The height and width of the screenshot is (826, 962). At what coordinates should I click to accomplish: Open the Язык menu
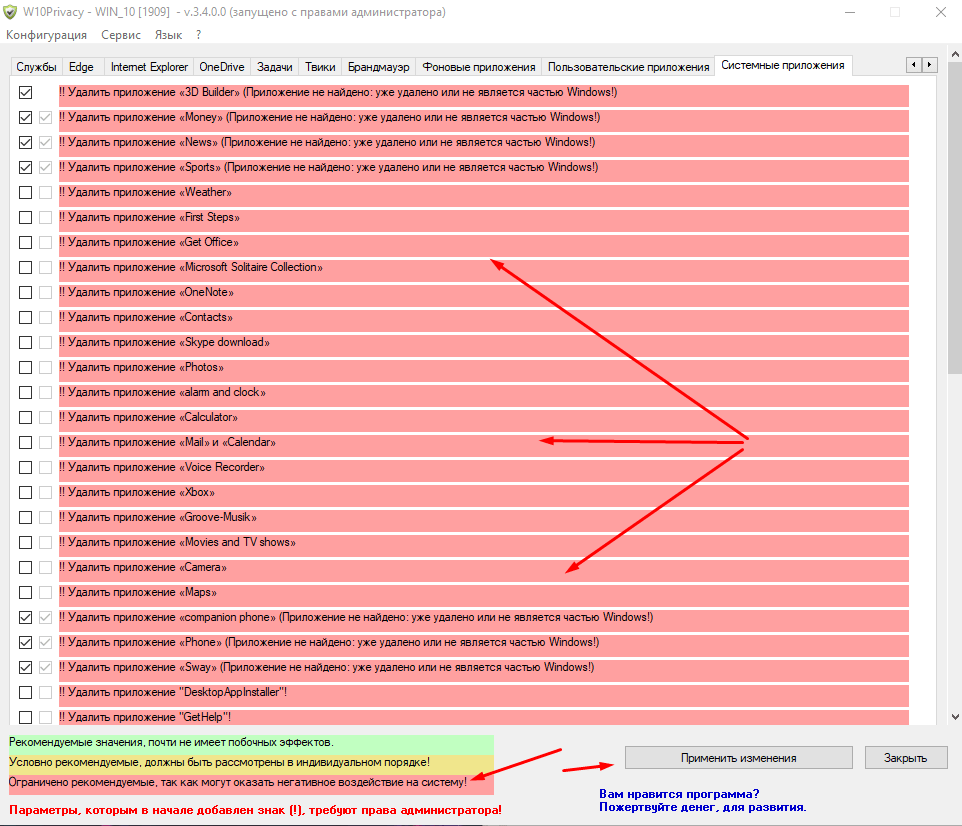pyautogui.click(x=168, y=35)
